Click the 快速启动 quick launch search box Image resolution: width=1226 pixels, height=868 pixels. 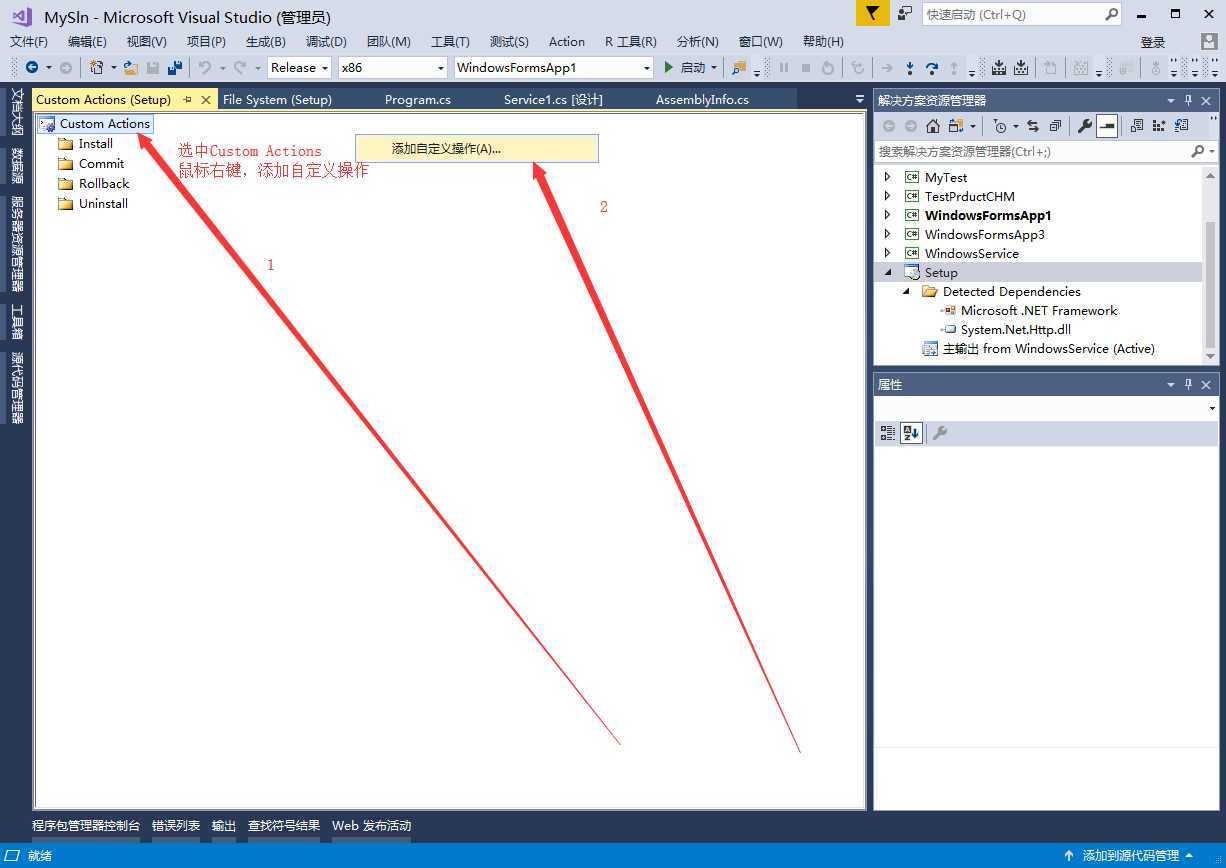1020,14
